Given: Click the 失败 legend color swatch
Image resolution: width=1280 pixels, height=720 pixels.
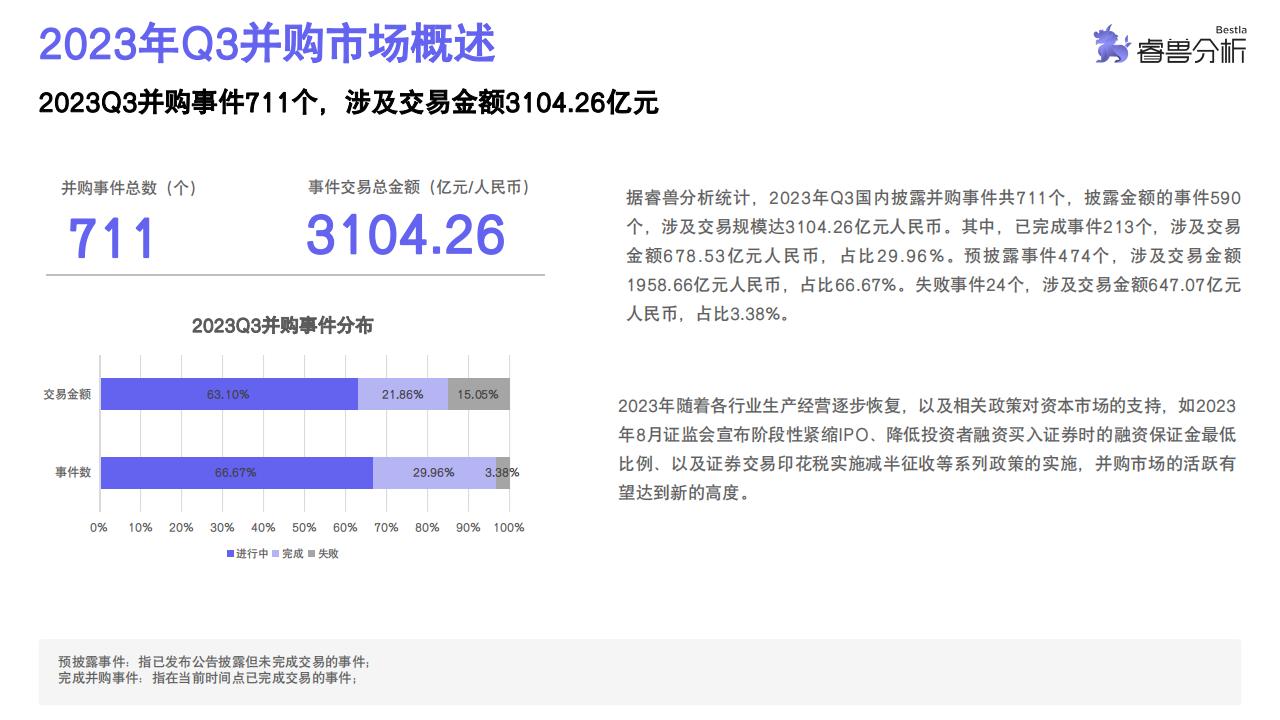Looking at the screenshot, I should point(311,554).
